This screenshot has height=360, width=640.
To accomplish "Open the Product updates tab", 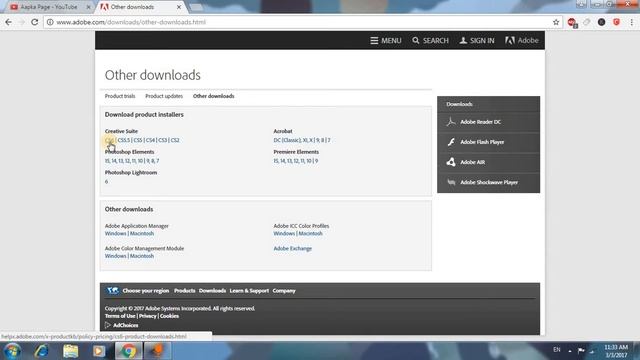I will tap(164, 96).
